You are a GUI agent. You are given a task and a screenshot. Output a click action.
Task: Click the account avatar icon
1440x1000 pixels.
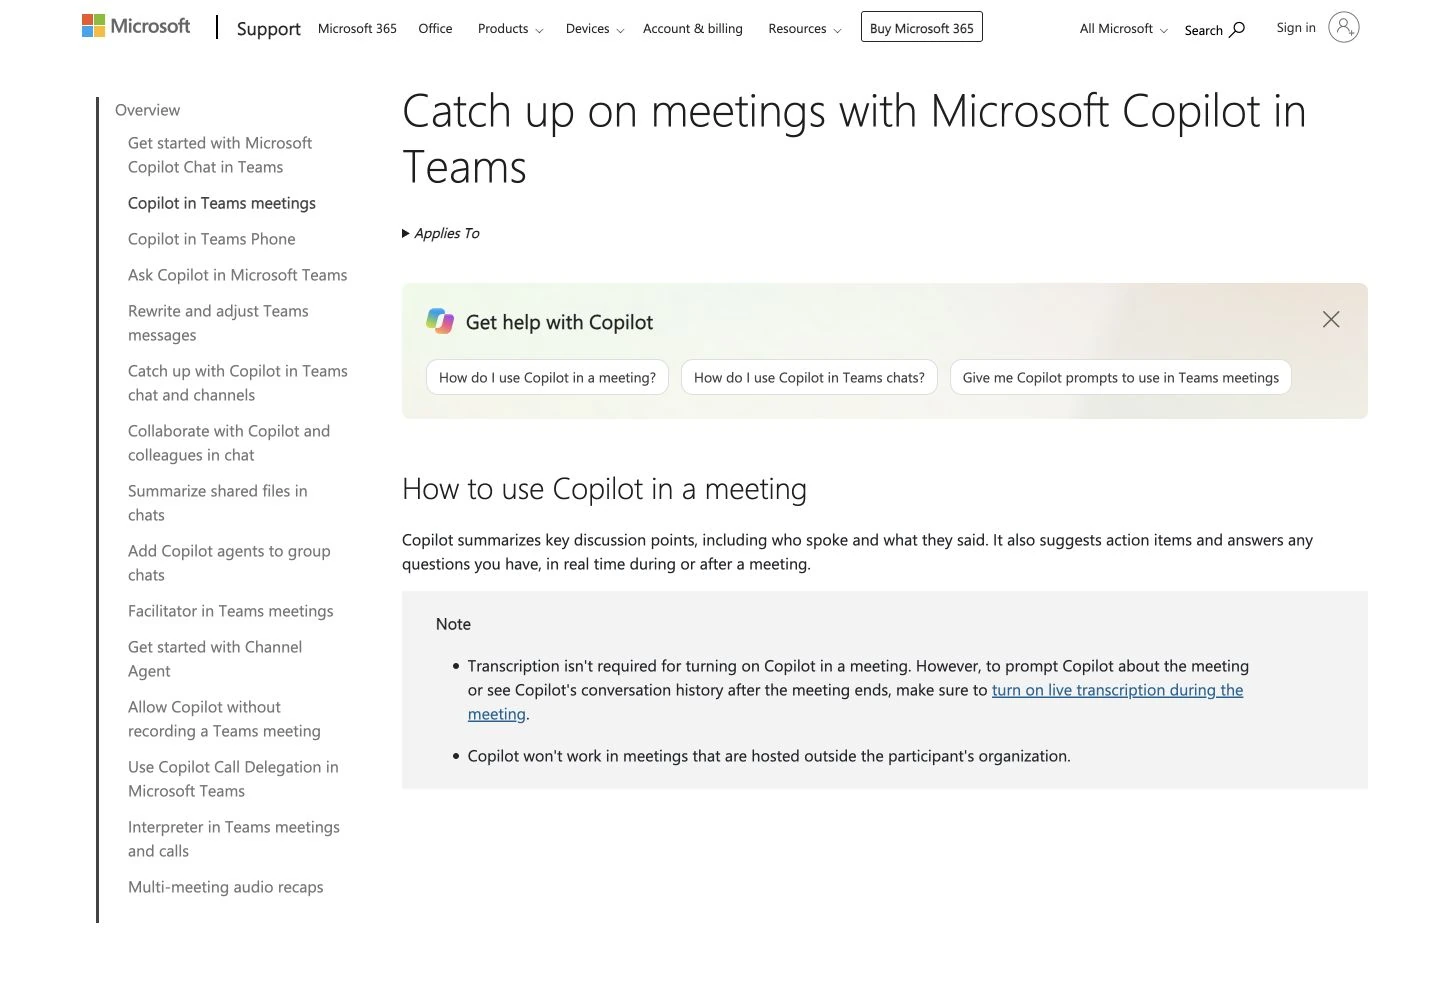[1344, 27]
